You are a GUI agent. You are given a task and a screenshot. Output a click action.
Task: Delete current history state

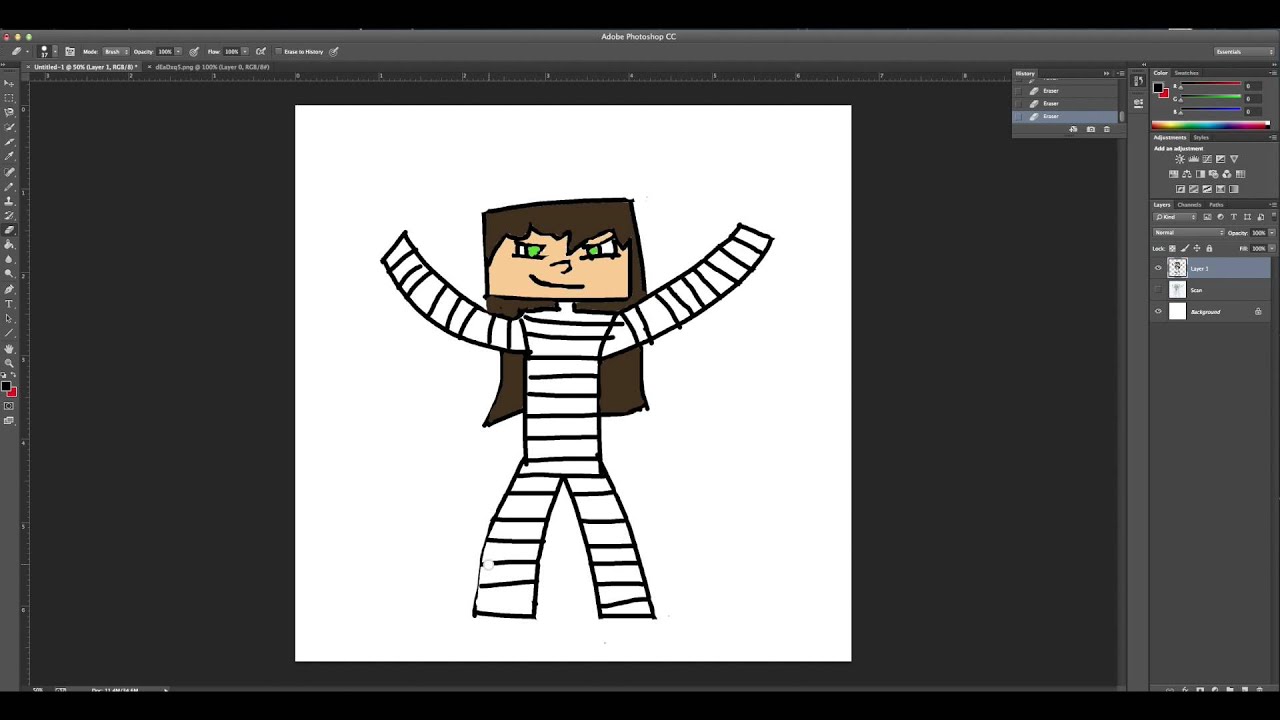pos(1106,129)
